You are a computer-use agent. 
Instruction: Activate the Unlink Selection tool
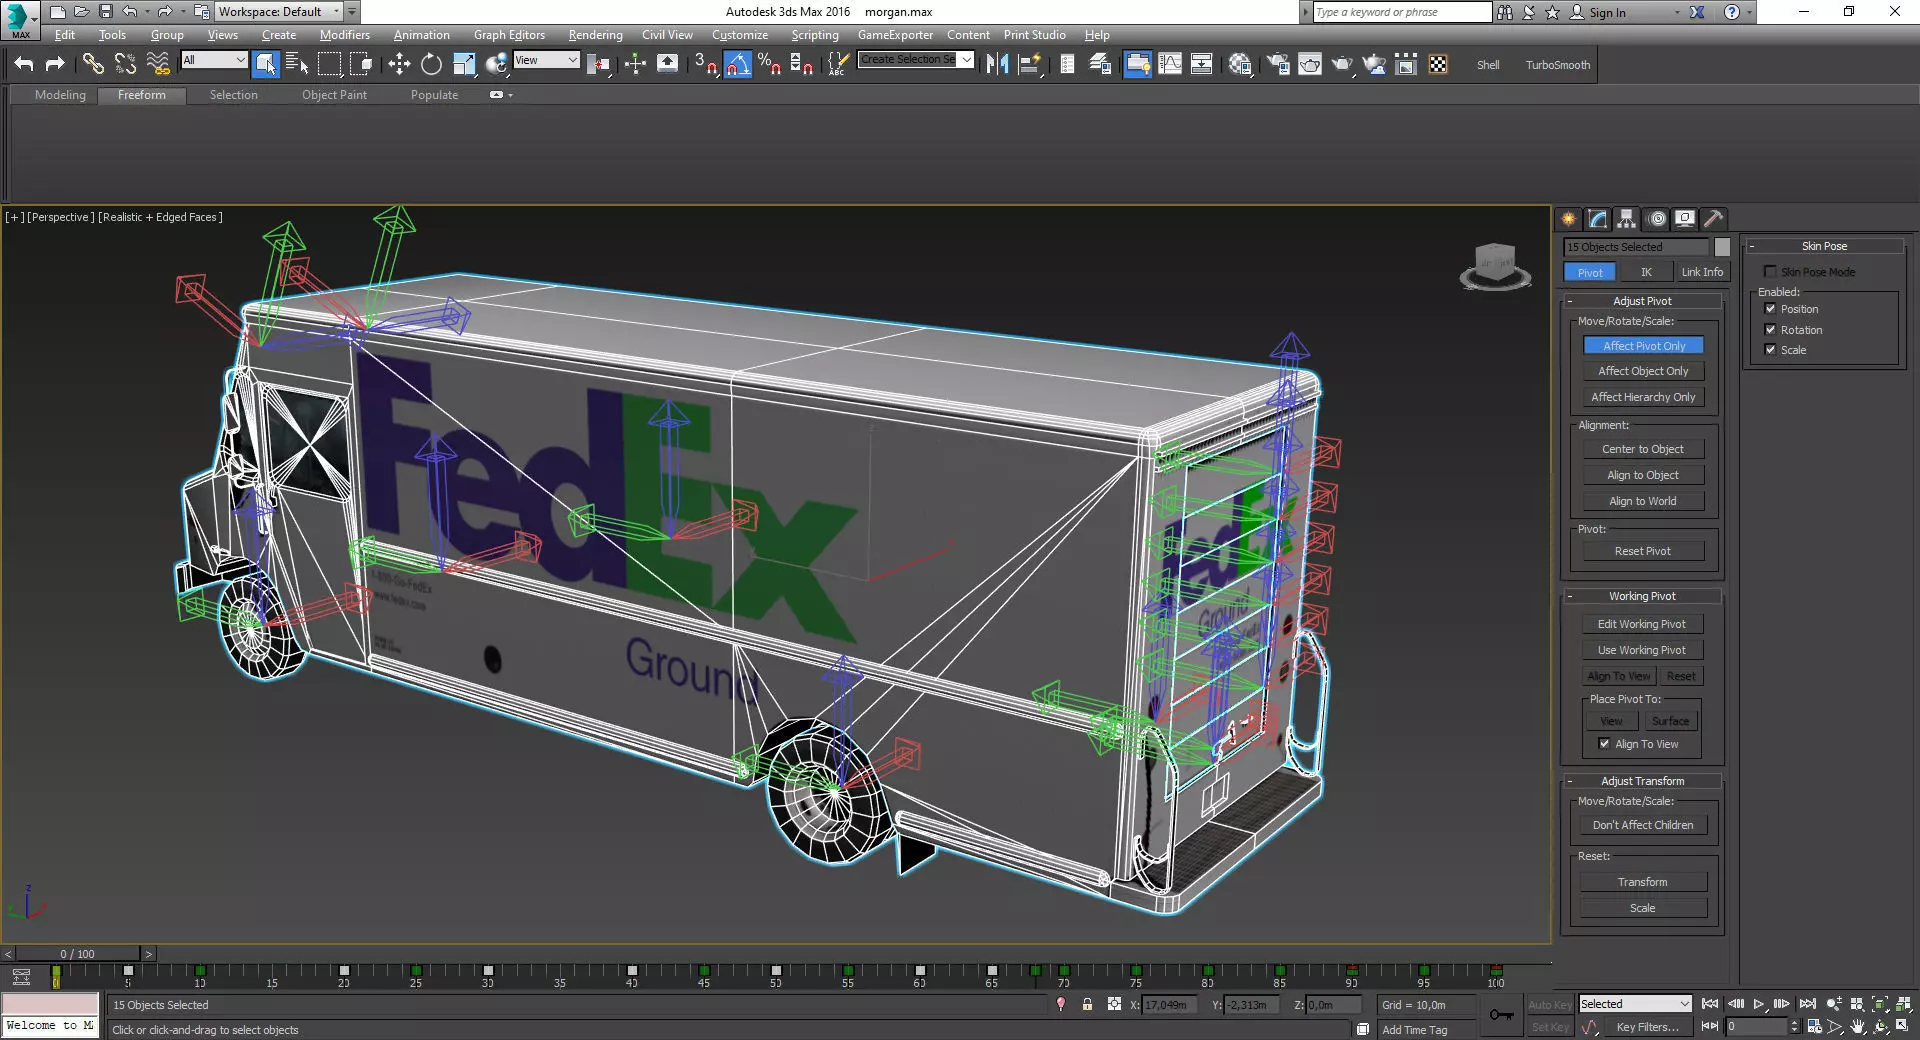click(125, 64)
